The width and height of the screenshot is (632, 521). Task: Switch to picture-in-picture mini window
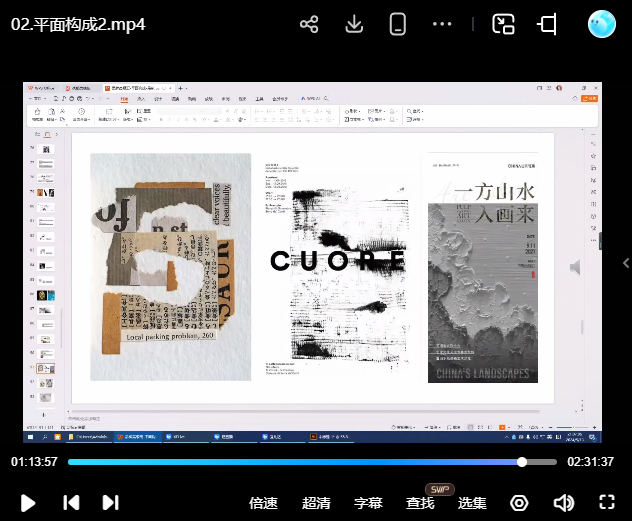coord(503,25)
